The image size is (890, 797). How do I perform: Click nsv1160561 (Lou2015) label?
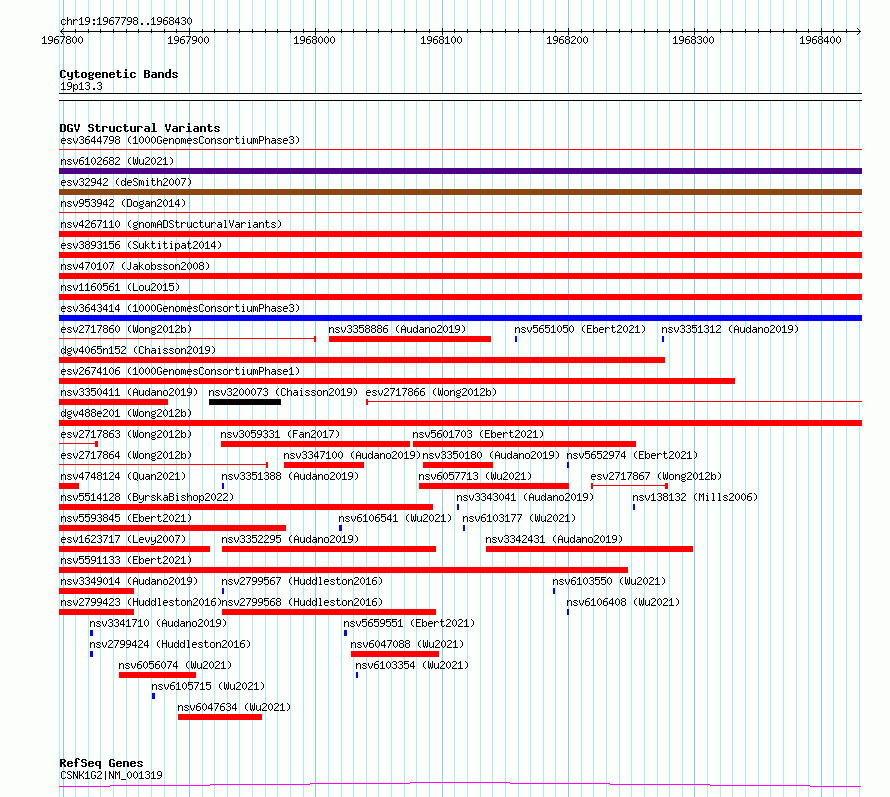tap(120, 287)
